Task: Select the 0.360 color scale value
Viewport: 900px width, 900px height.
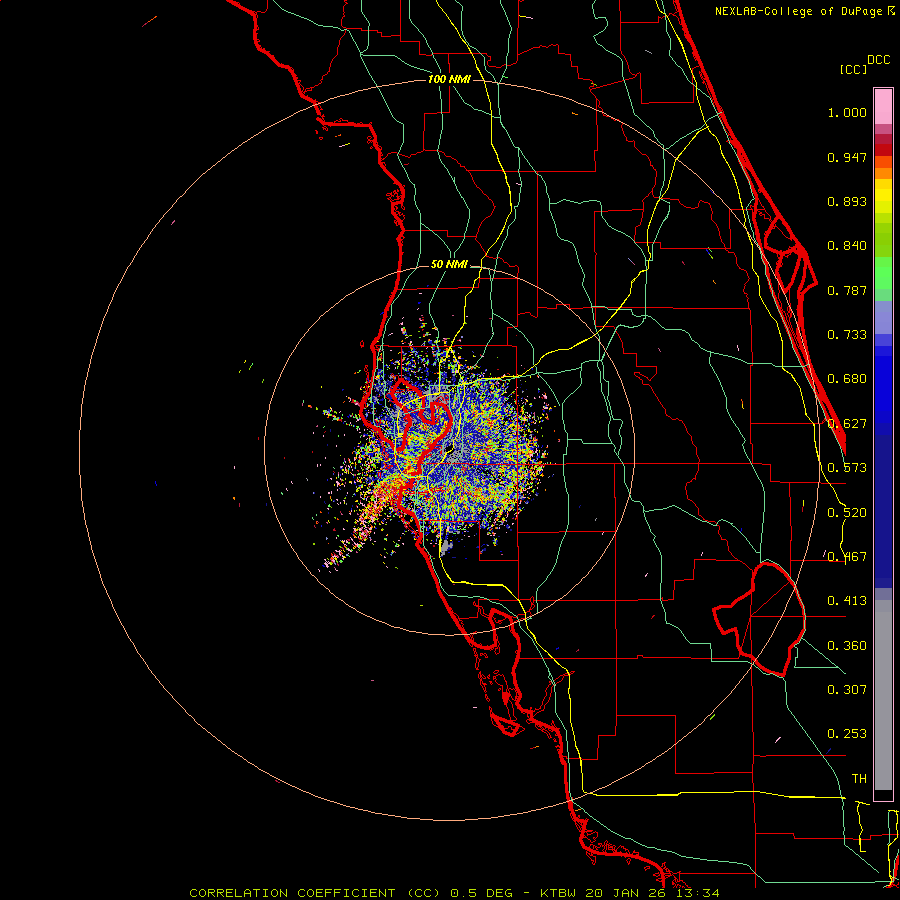Action: pyautogui.click(x=847, y=646)
